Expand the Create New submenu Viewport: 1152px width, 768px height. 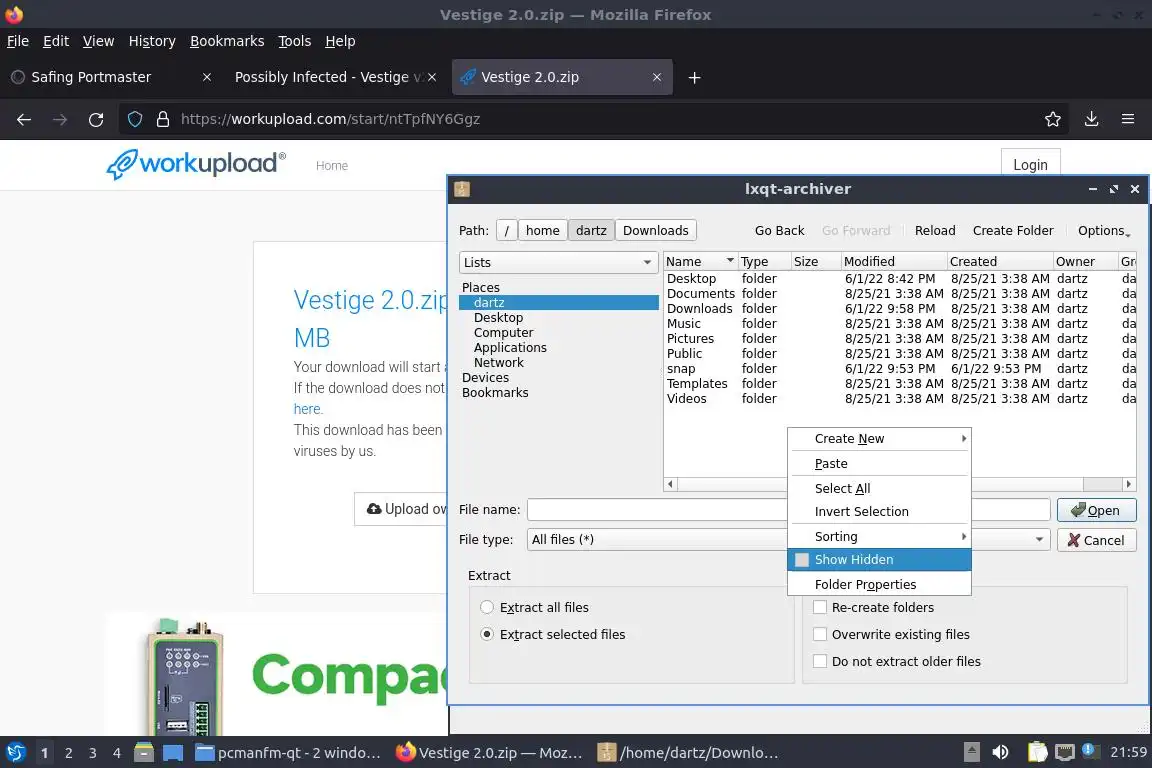(879, 439)
